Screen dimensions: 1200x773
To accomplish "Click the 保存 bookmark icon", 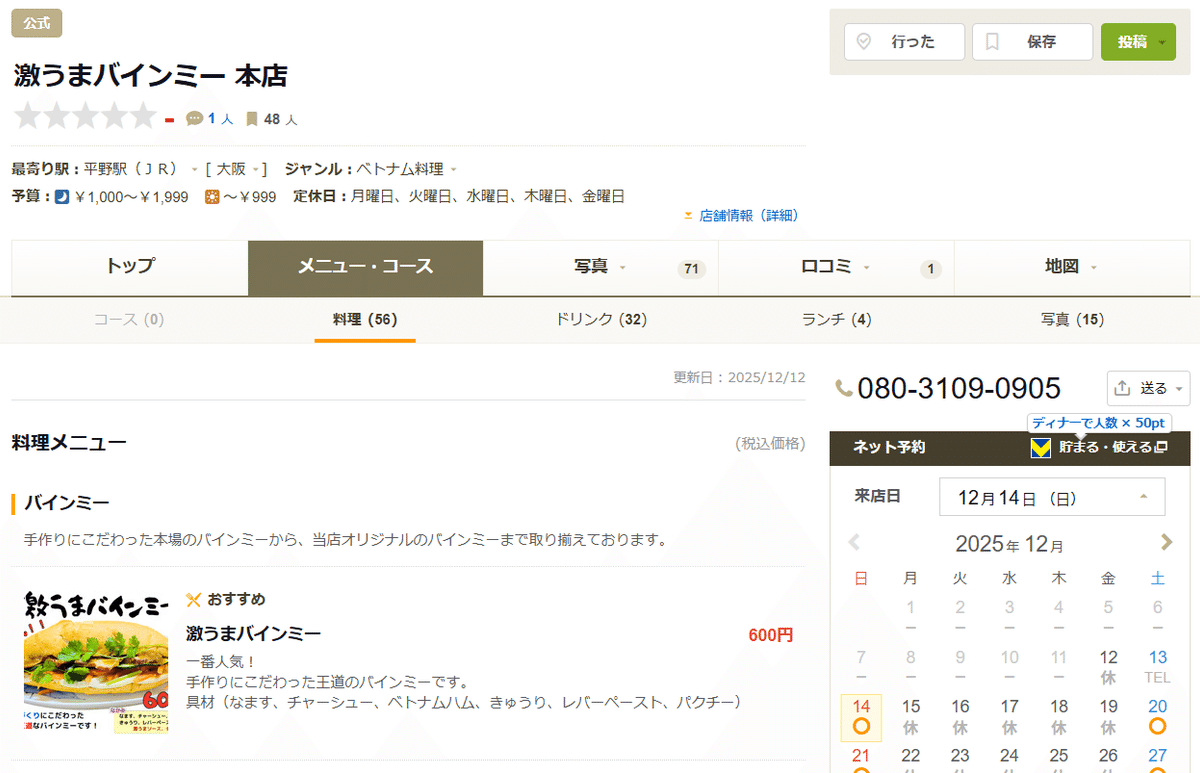I will 992,42.
